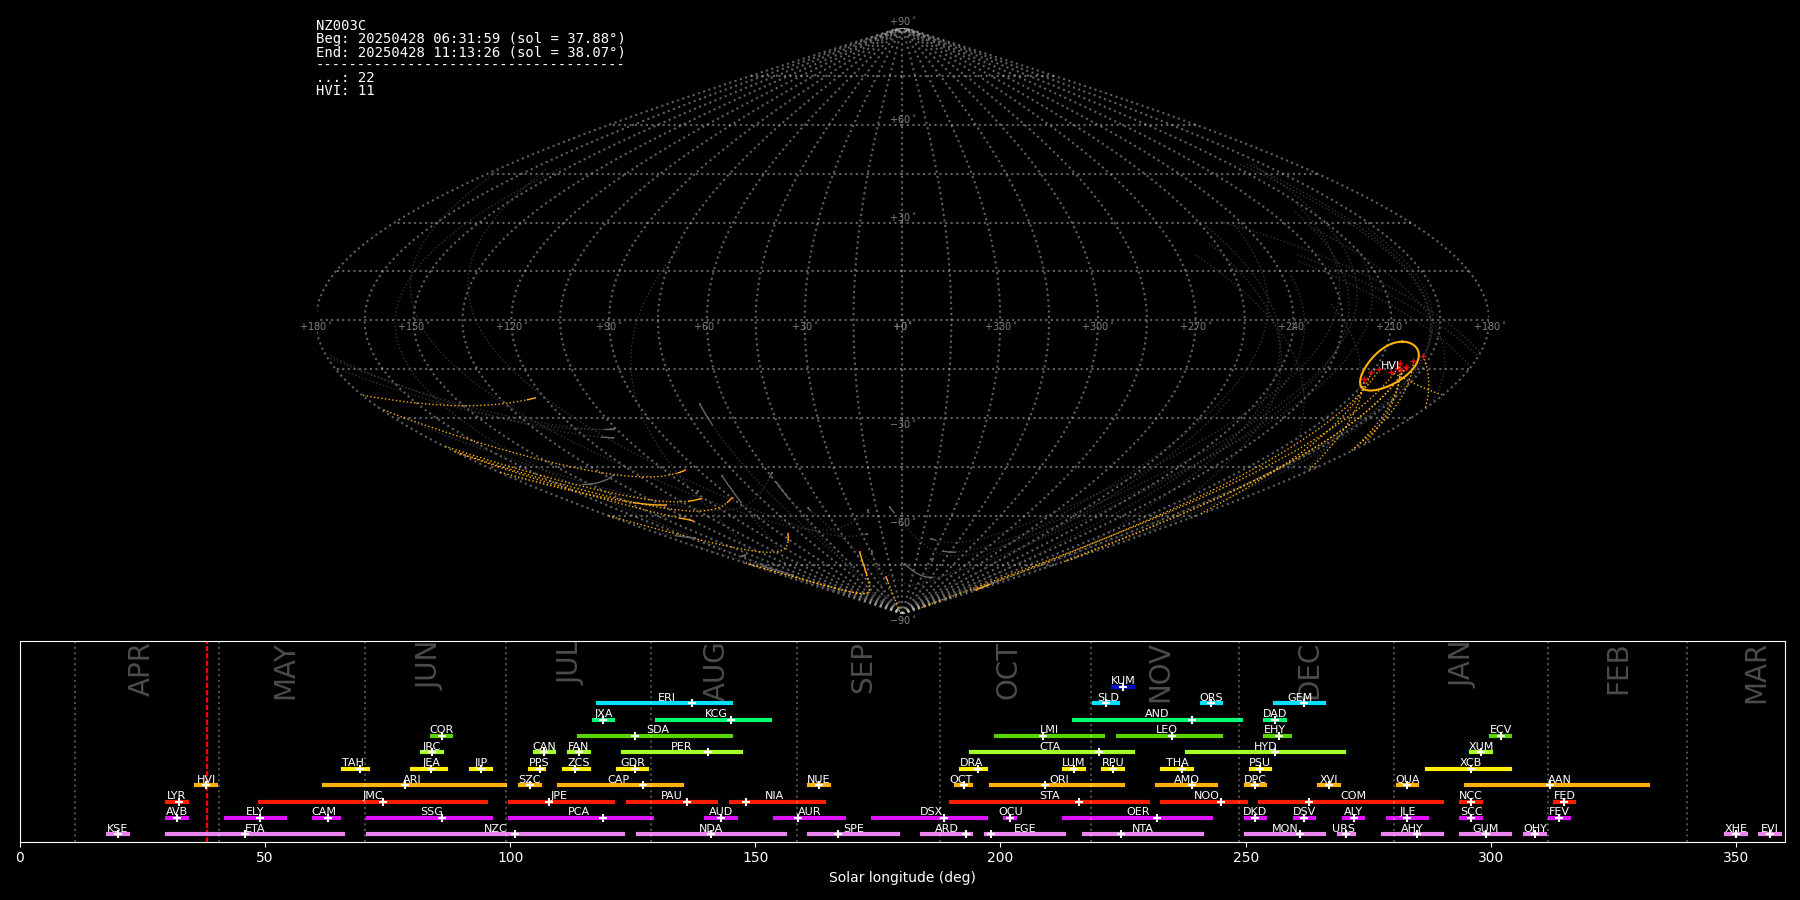Click the 'Solar longitude (deg)' axis title

(x=902, y=877)
